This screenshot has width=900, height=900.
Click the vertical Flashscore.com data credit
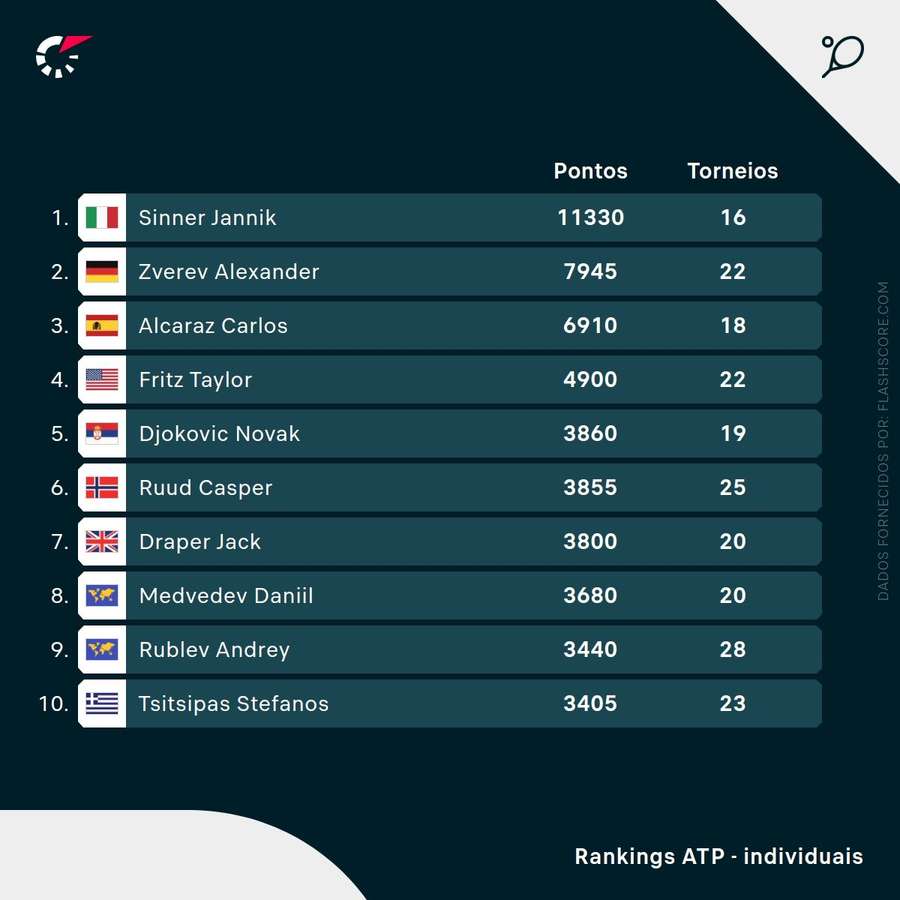(x=883, y=440)
